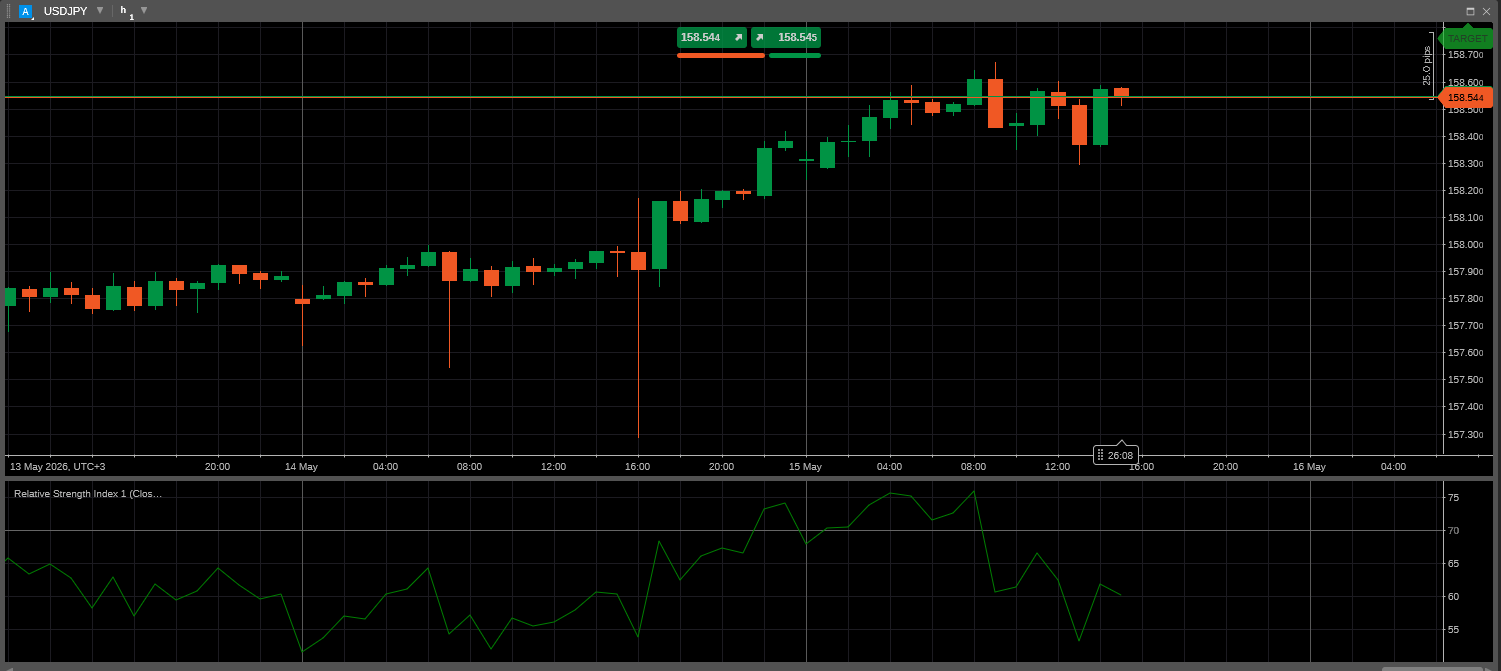Click the 15 May date axis label
Image resolution: width=1501 pixels, height=671 pixels.
tap(805, 466)
